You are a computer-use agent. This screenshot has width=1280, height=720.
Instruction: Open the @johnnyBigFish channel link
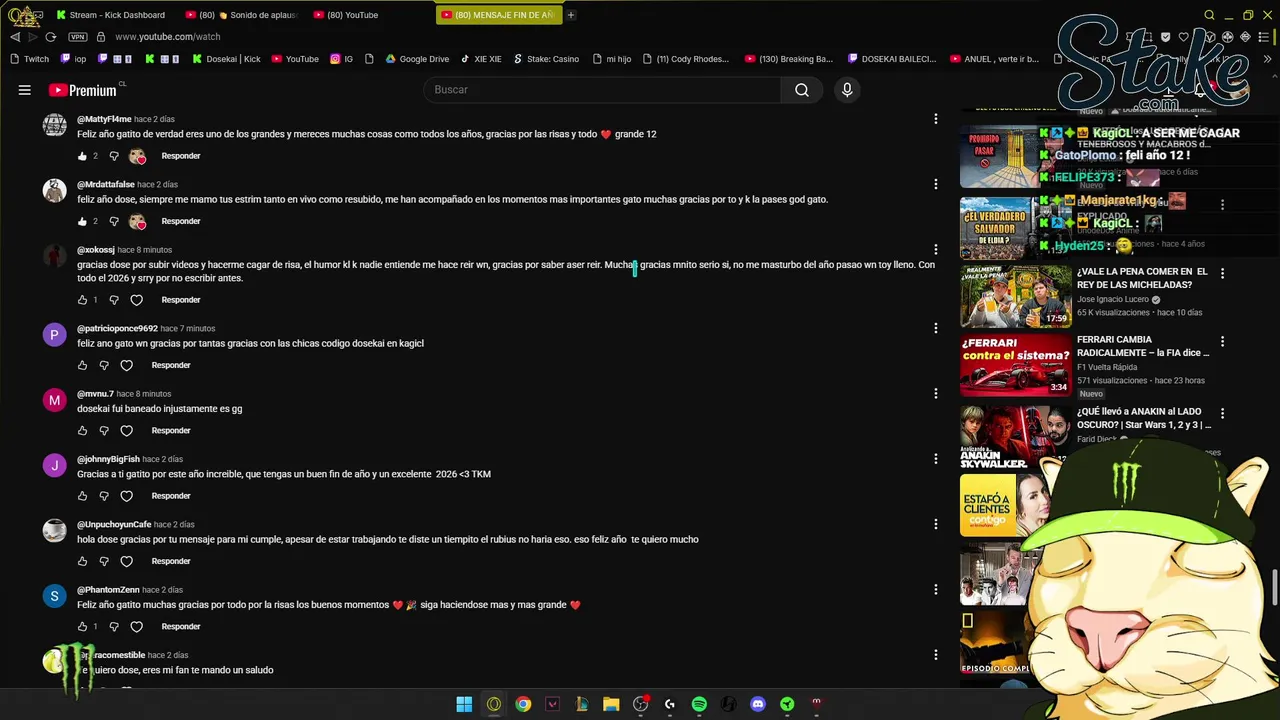[x=108, y=459]
